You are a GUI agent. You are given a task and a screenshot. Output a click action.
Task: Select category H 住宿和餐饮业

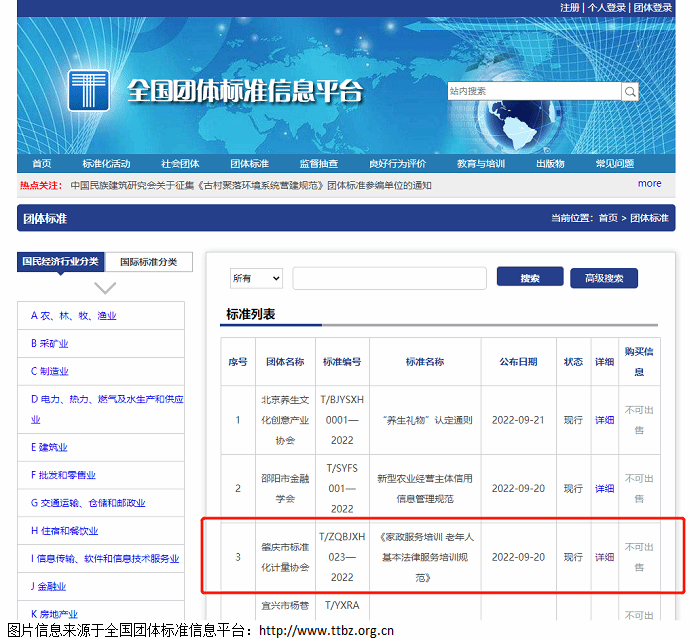pyautogui.click(x=64, y=531)
